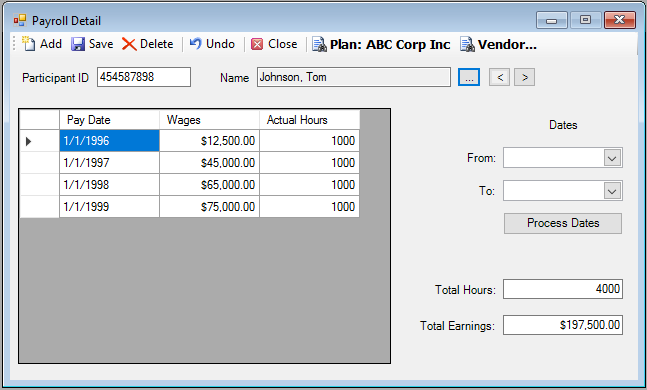Click the red X Delete icon
The width and height of the screenshot is (647, 390).
(129, 44)
